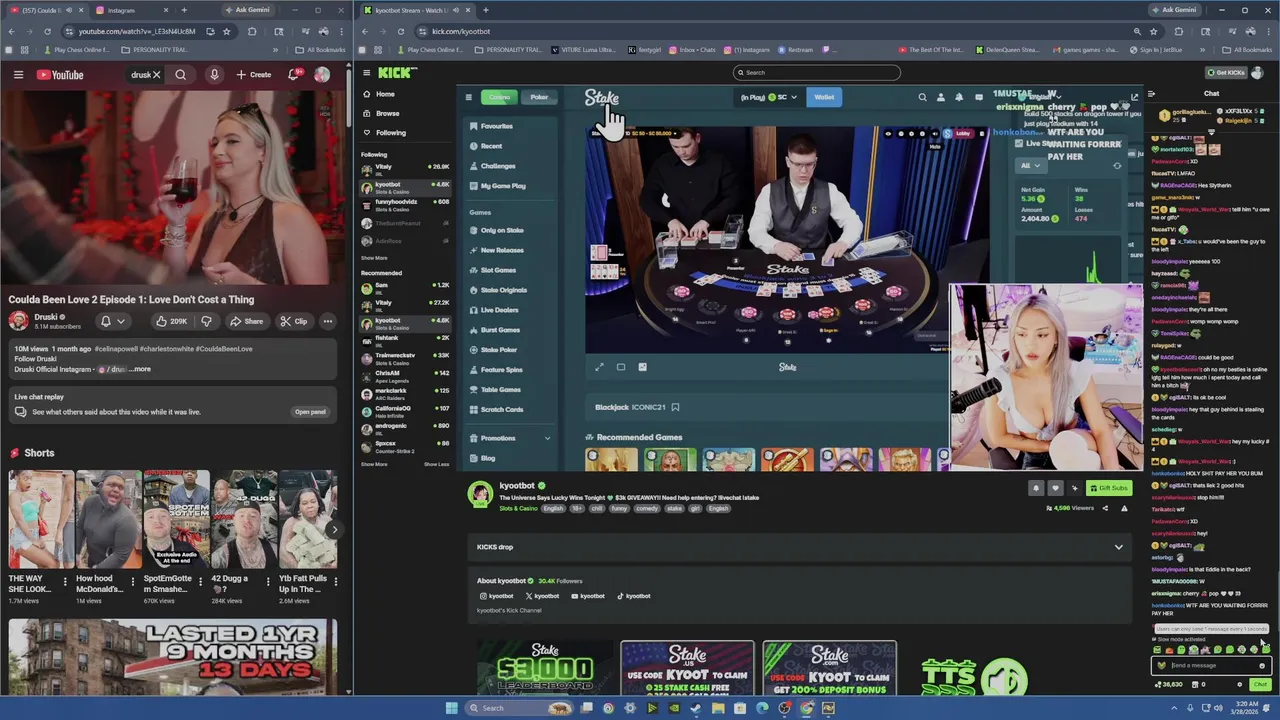Send the chat message with Chat button
The width and height of the screenshot is (1280, 720).
point(1260,685)
